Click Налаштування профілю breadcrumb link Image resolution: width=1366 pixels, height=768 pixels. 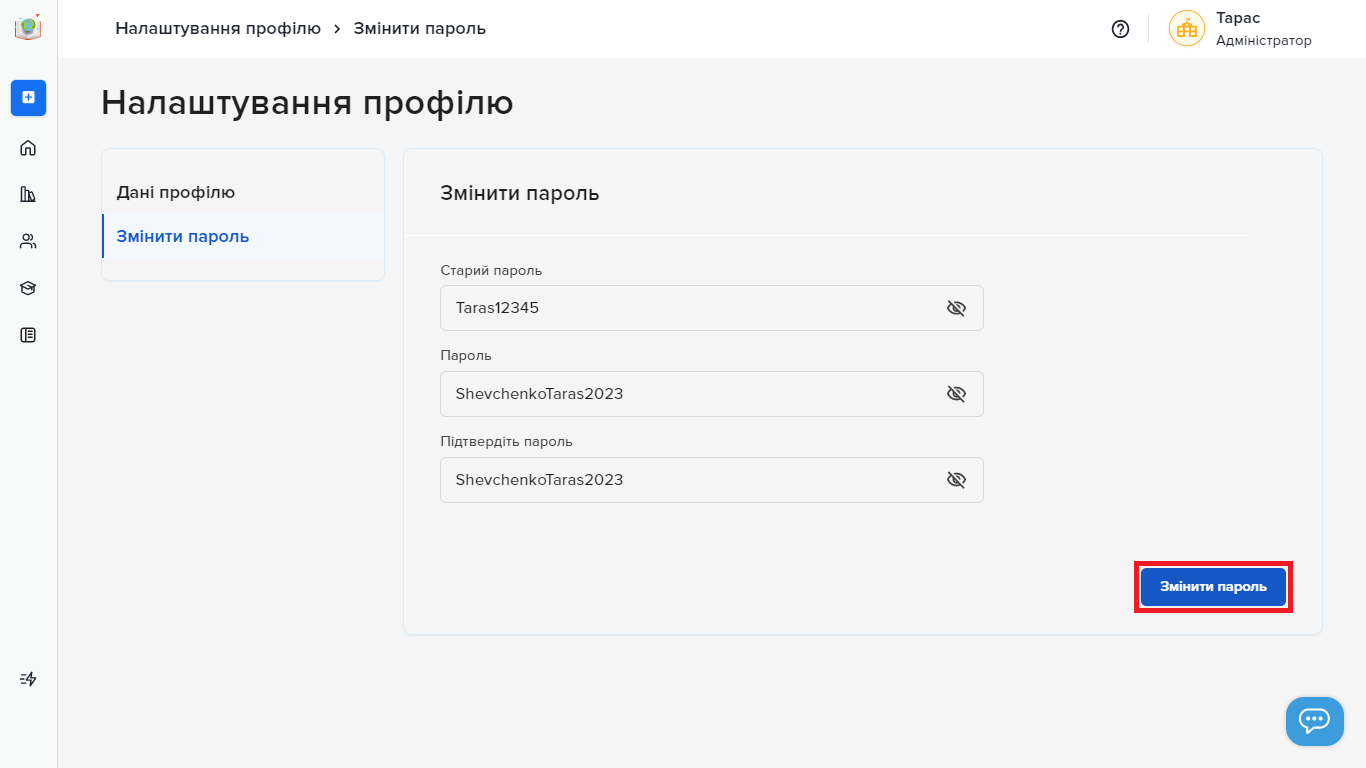click(x=218, y=28)
